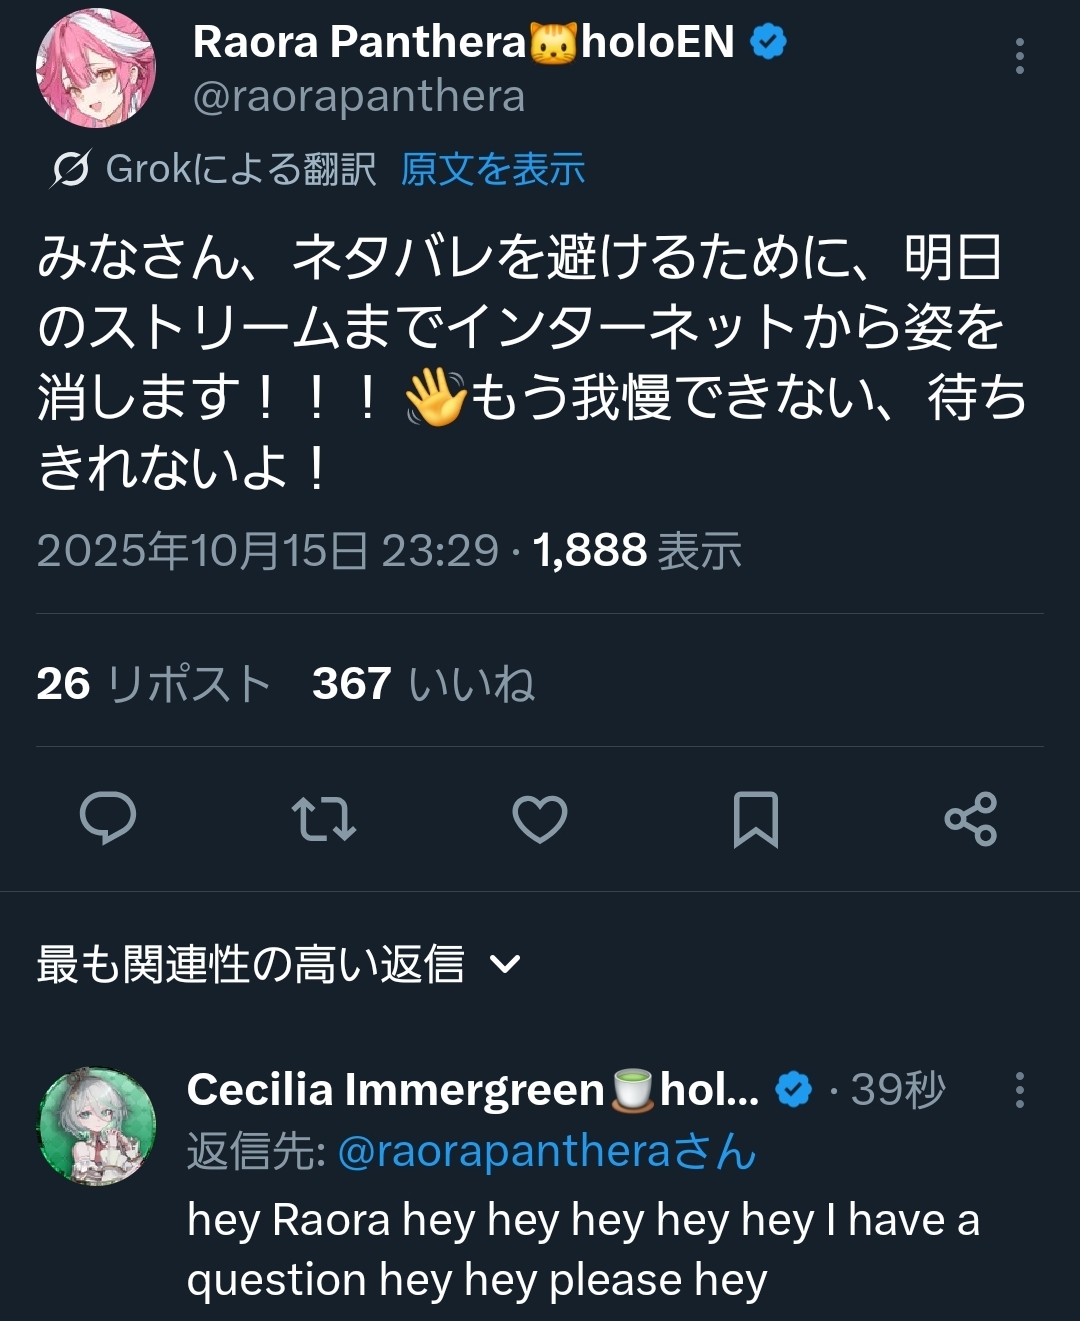Click the Cecilia Immergreen display name
This screenshot has height=1321, width=1080.
point(395,1090)
